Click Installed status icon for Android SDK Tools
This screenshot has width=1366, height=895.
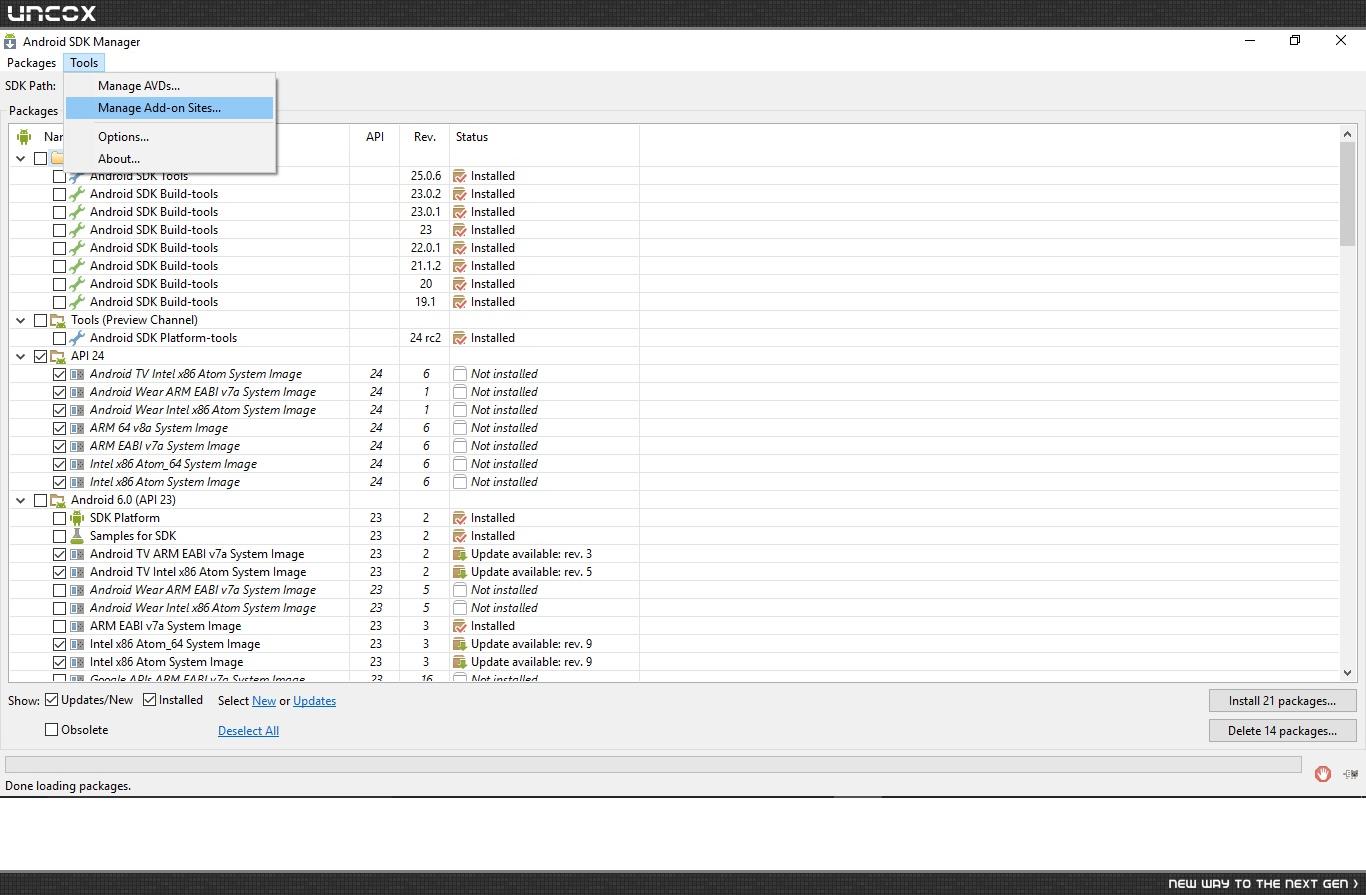tap(460, 176)
